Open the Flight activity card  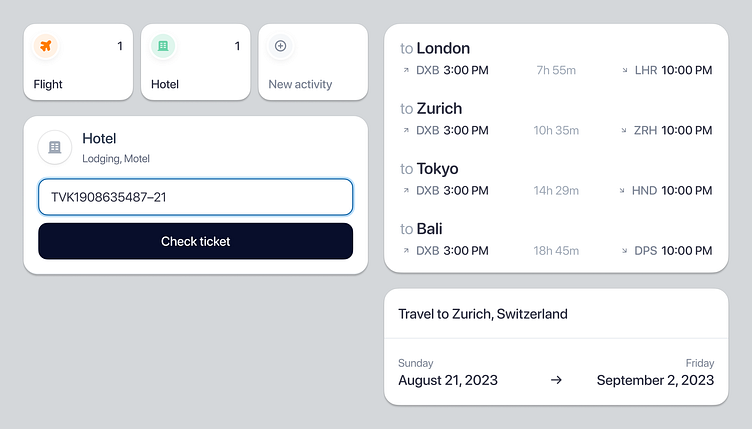78,62
